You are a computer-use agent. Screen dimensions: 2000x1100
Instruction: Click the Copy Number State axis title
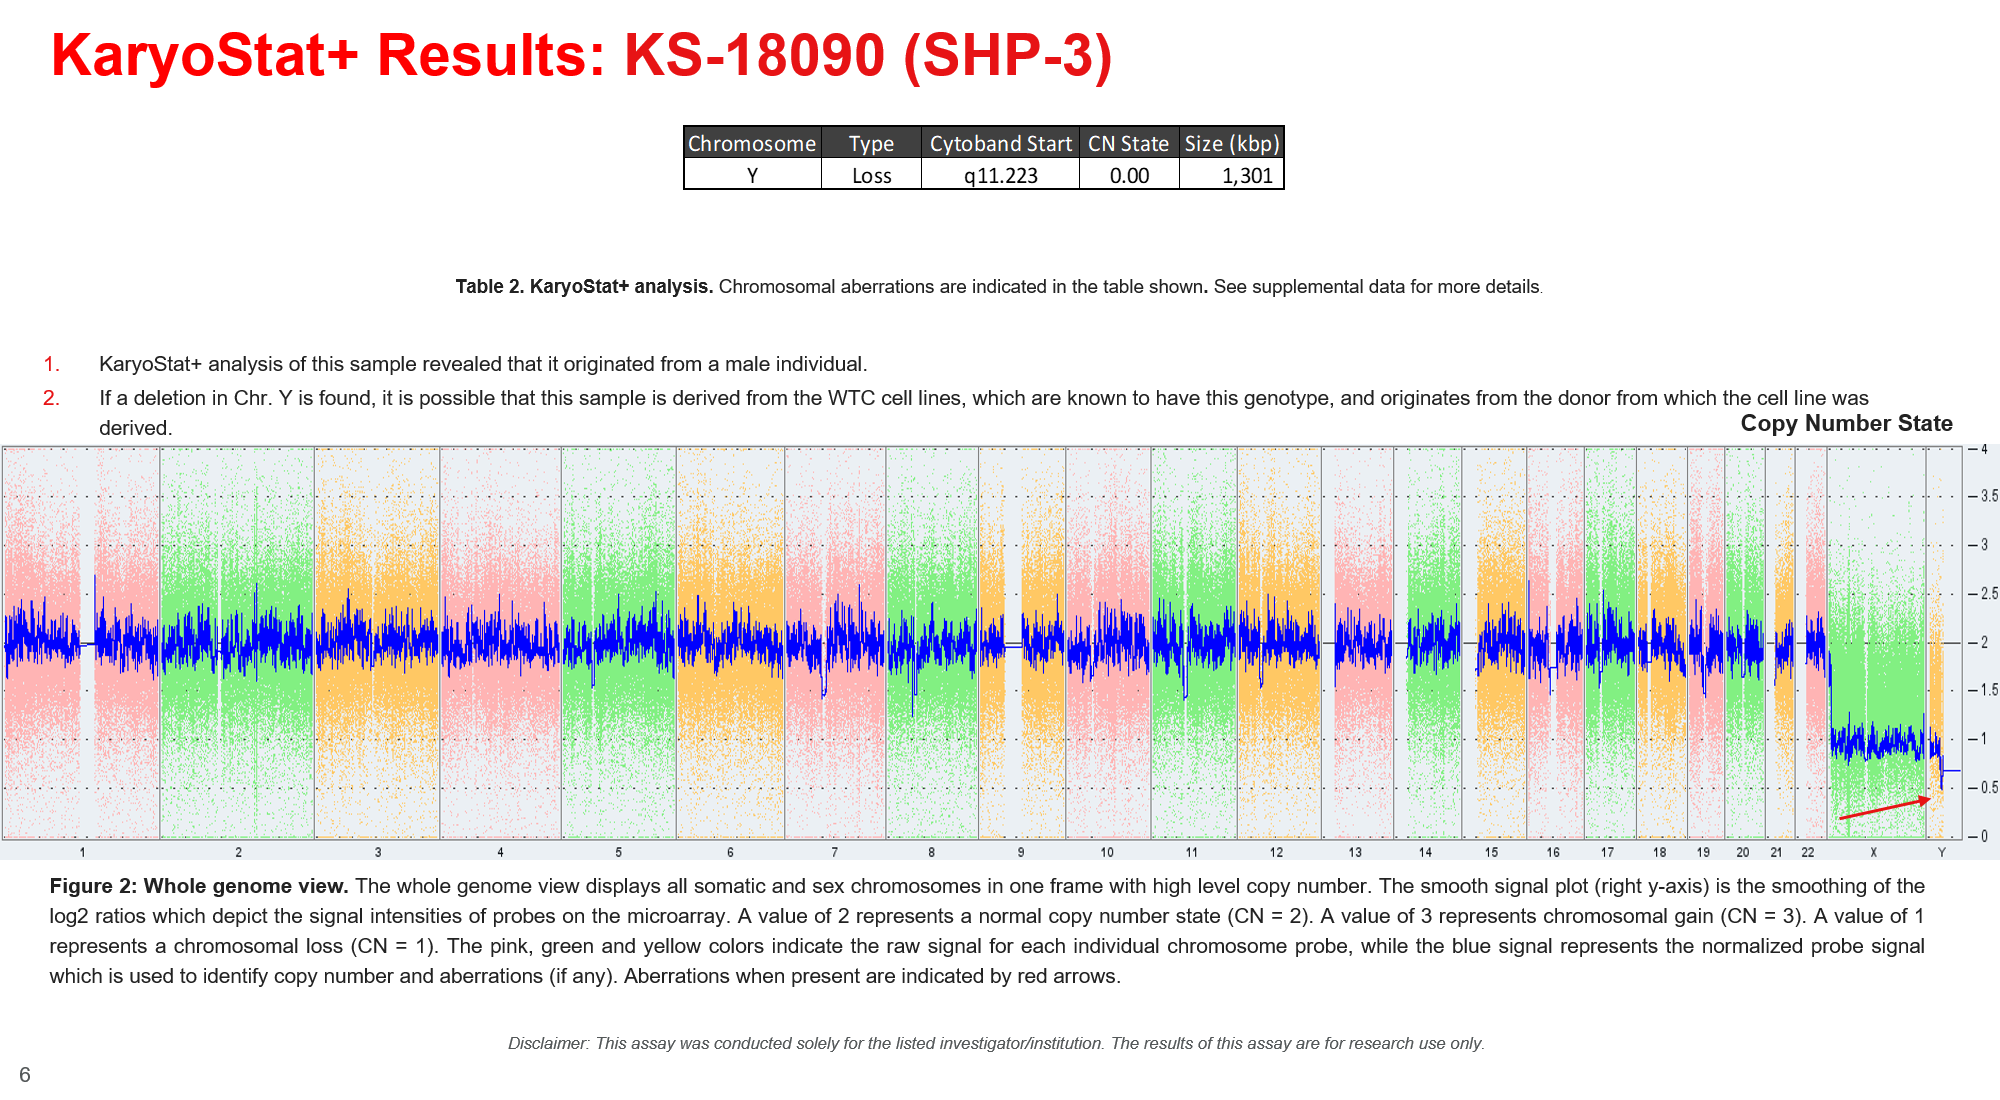click(1846, 423)
